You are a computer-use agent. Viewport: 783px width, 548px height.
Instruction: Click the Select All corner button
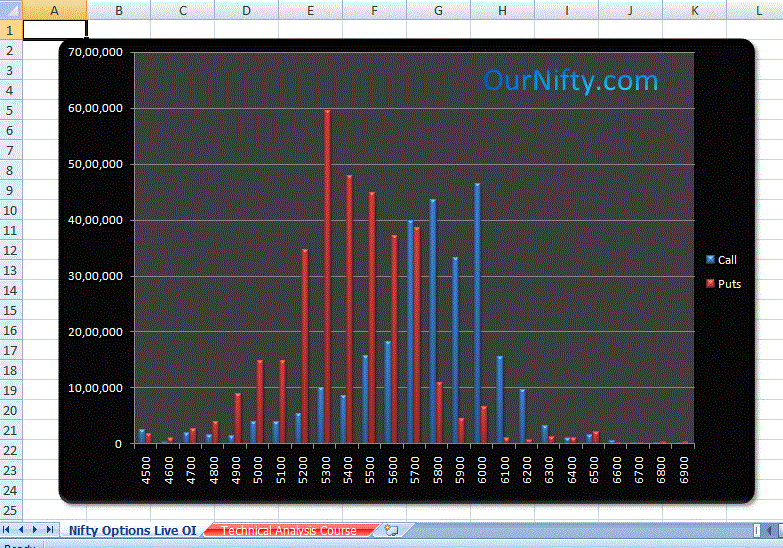[11, 9]
